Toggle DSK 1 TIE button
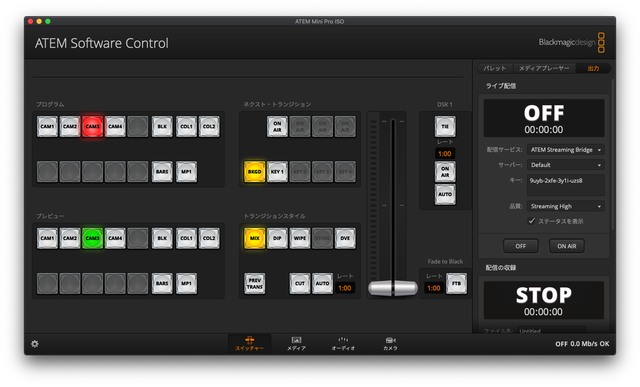Image resolution: width=640 pixels, height=387 pixels. point(445,127)
